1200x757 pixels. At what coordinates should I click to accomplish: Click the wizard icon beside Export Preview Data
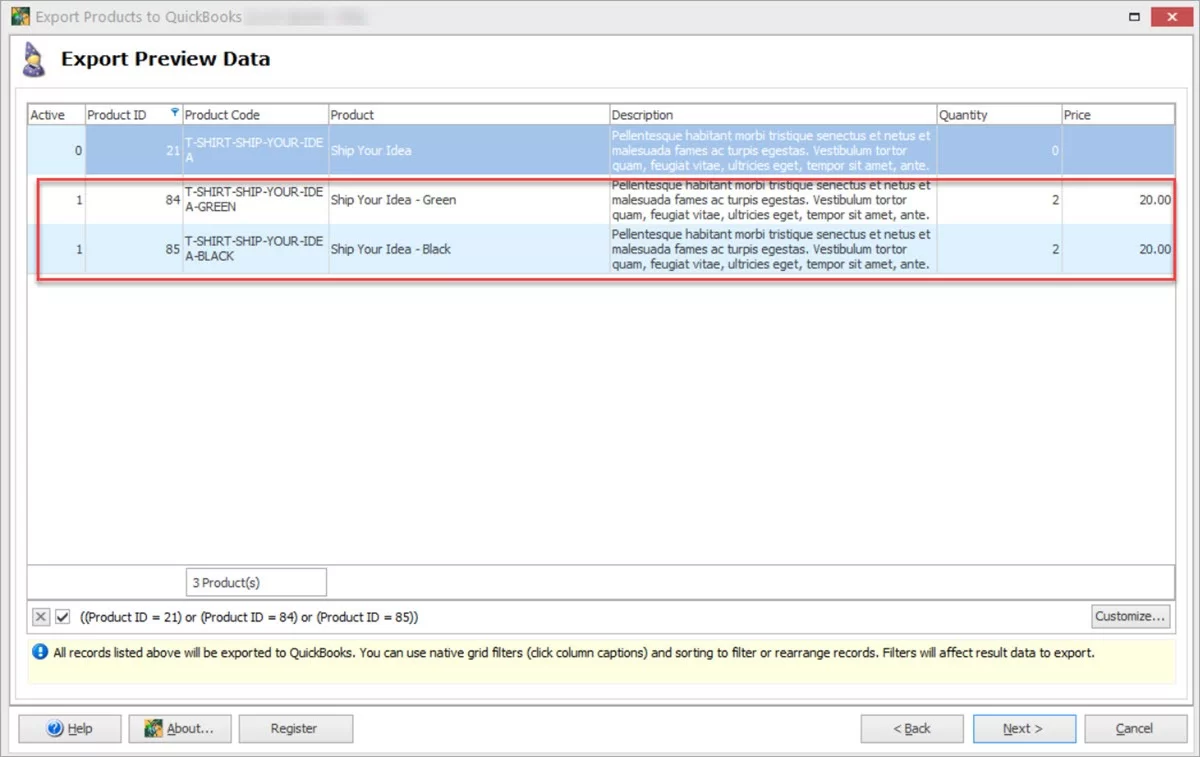coord(35,60)
